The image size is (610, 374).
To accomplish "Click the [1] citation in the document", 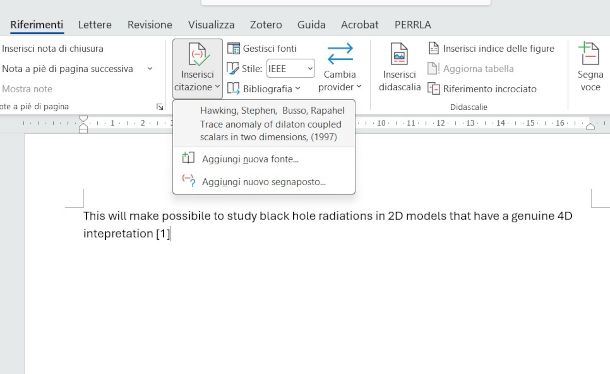I will pos(163,234).
